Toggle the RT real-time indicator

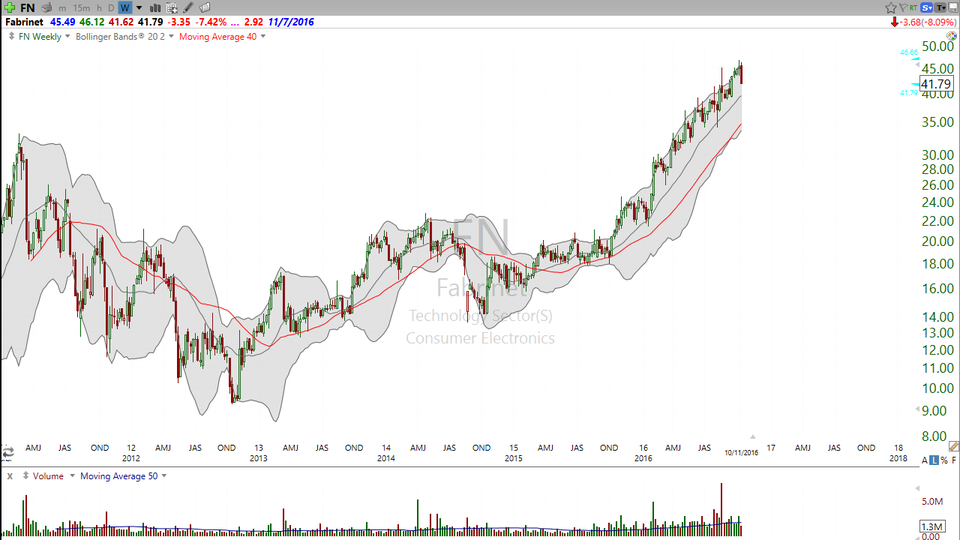(x=913, y=8)
